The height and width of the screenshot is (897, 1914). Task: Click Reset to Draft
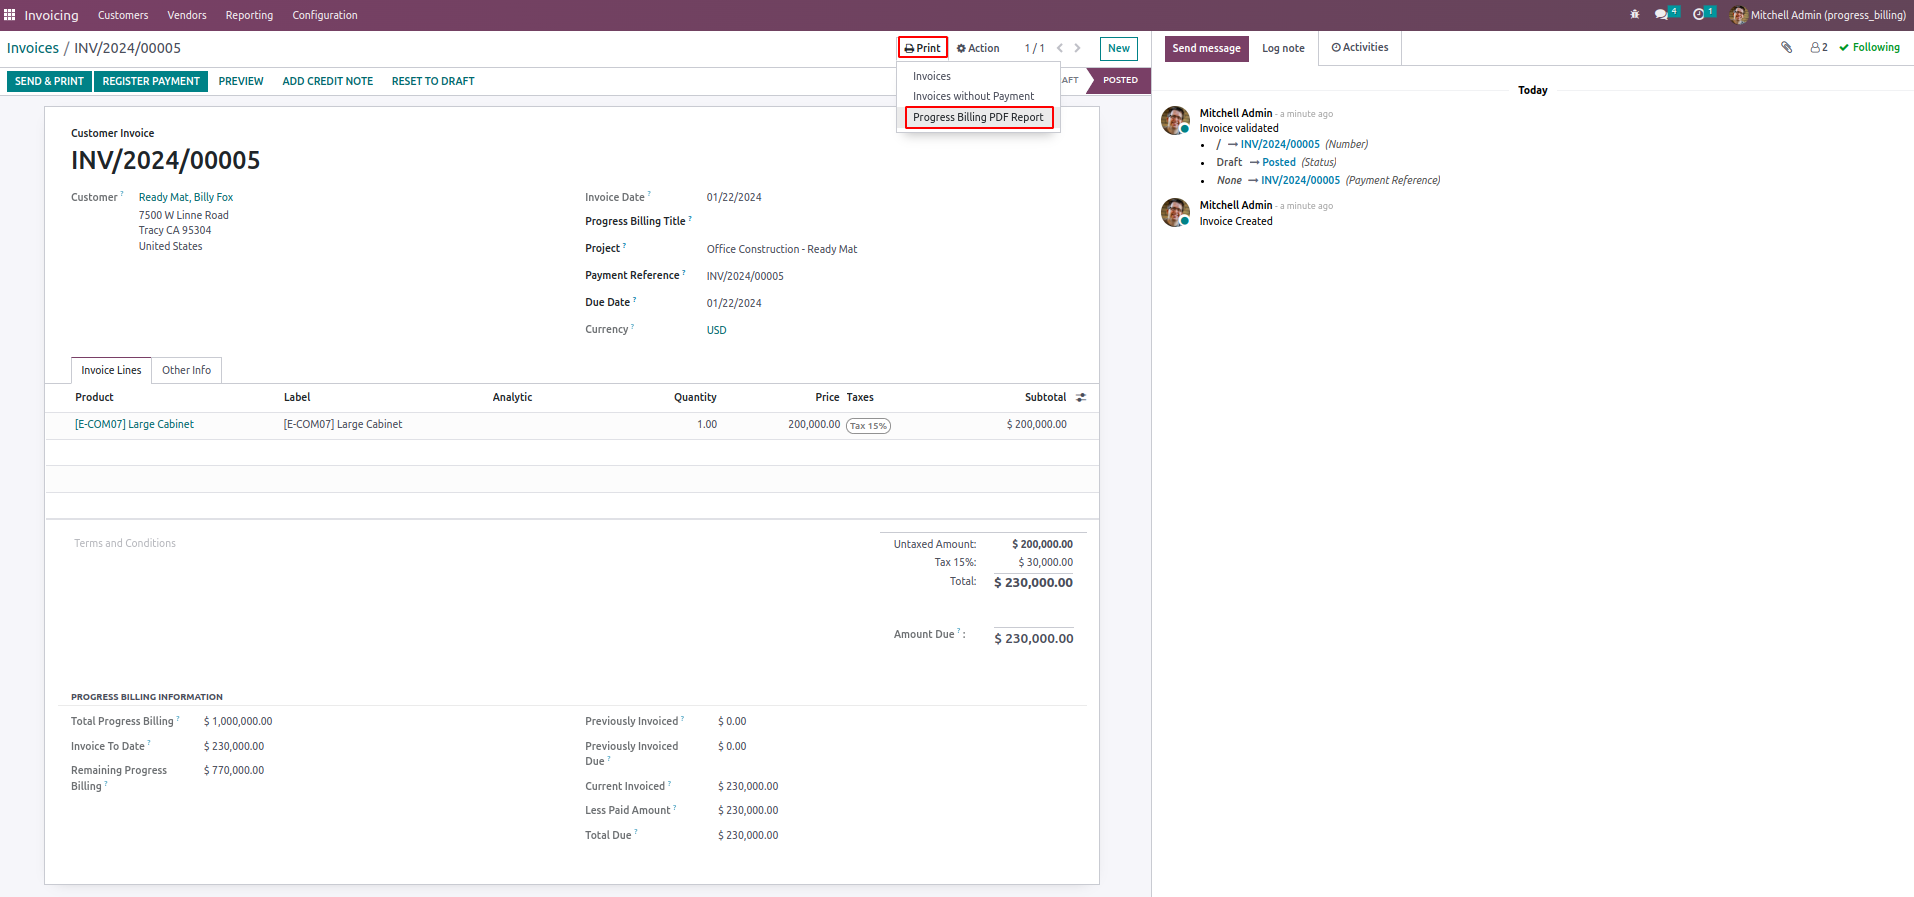(433, 81)
